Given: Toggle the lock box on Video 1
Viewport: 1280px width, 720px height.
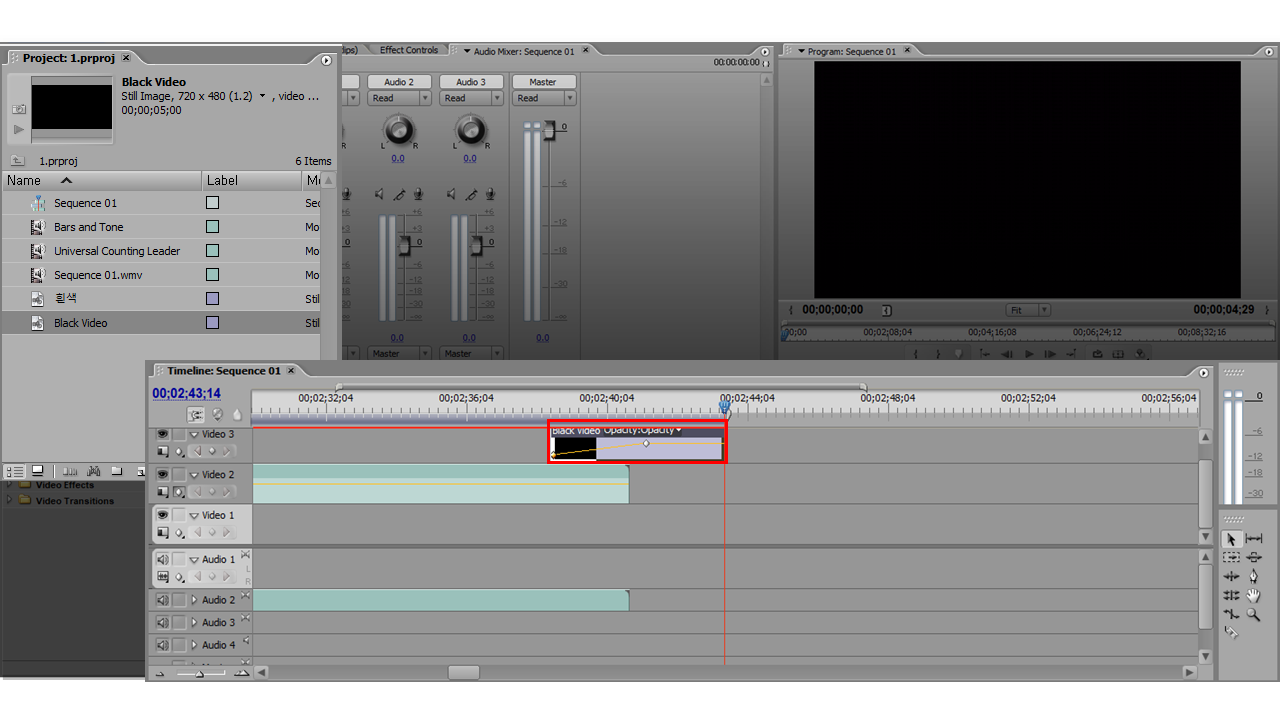Looking at the screenshot, I should pyautogui.click(x=179, y=515).
